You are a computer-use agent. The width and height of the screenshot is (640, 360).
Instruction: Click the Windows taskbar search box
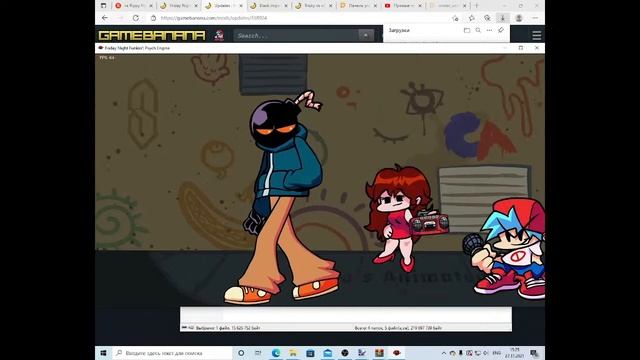(x=171, y=353)
